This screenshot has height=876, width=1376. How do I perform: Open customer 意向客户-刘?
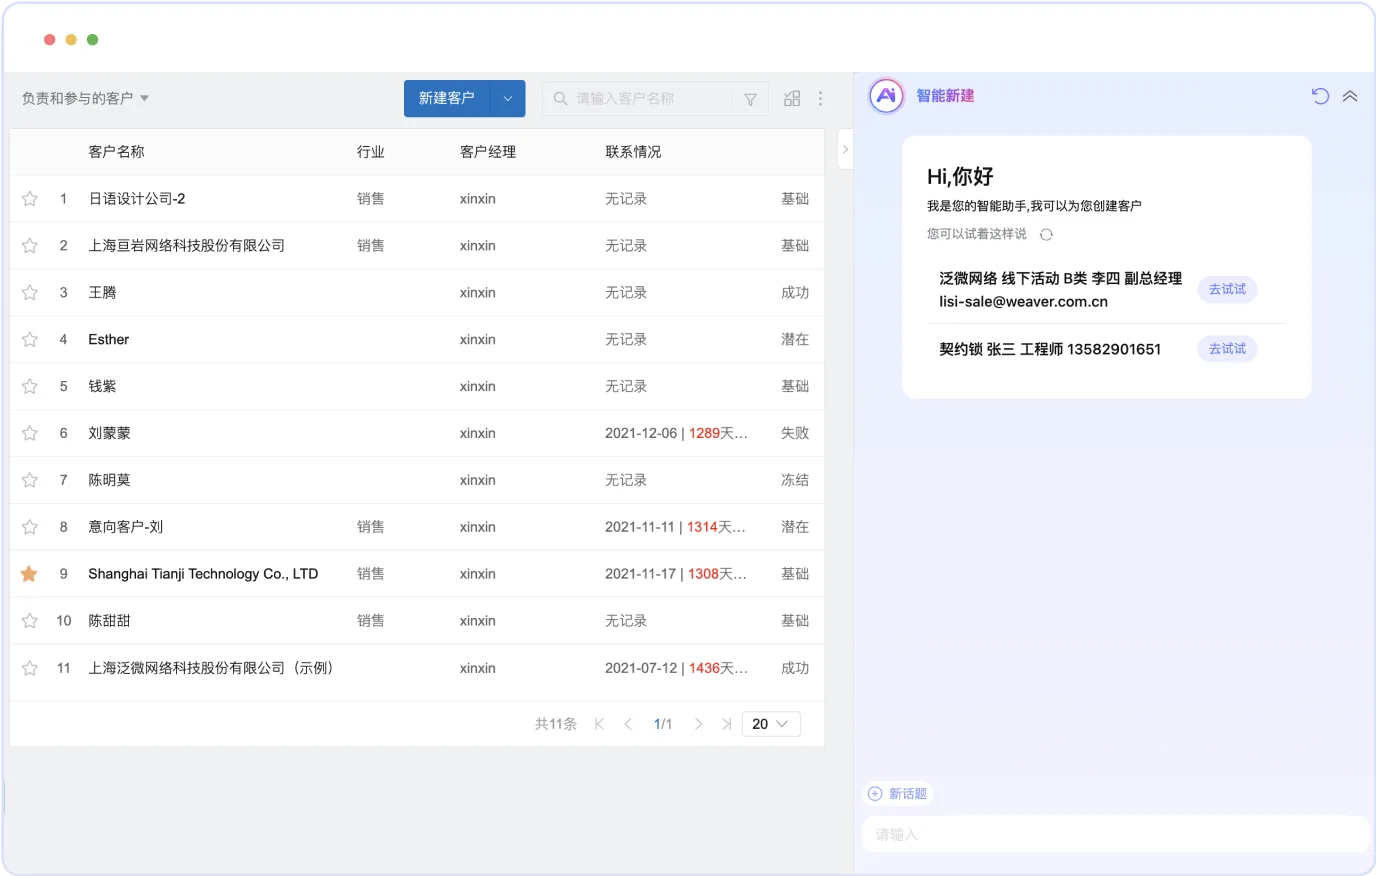coord(126,527)
